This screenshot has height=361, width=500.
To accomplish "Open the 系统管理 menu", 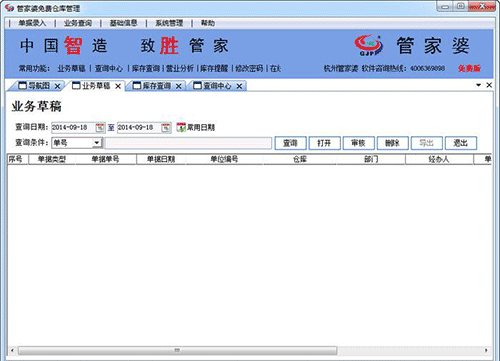I will (x=169, y=23).
